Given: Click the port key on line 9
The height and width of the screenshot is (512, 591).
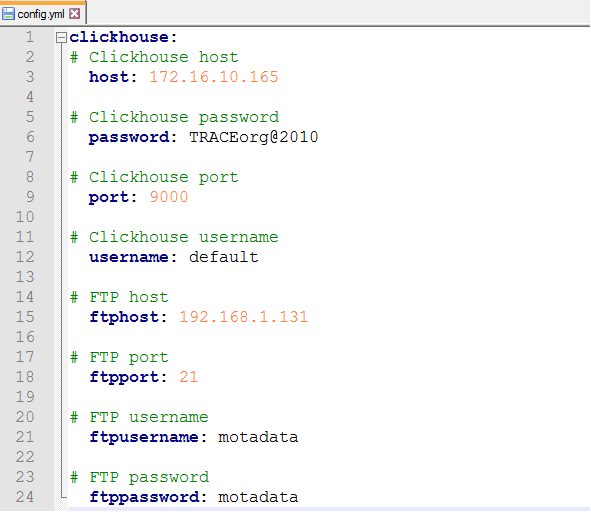Looking at the screenshot, I should [109, 197].
